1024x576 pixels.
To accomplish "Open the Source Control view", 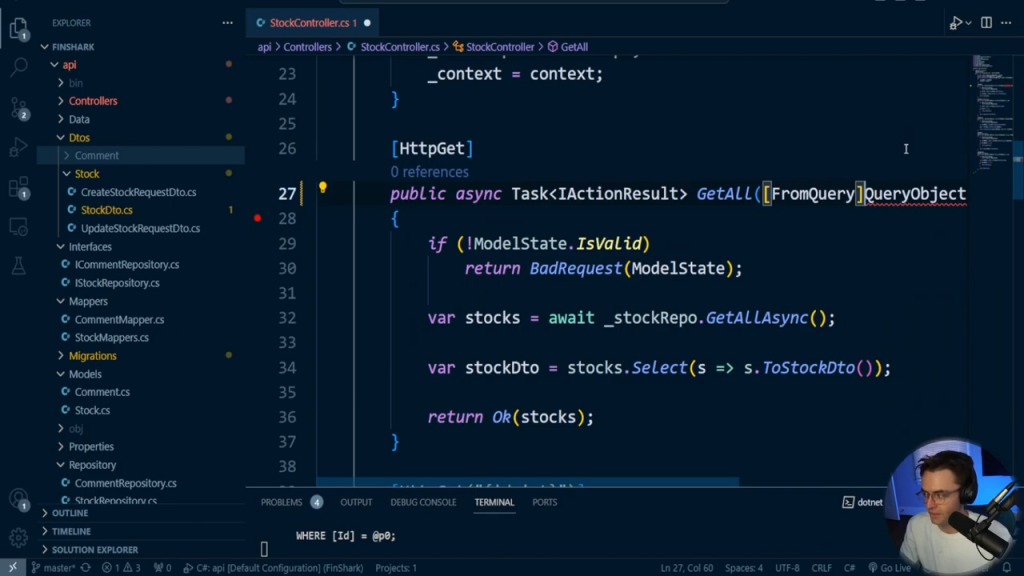I will point(18,108).
